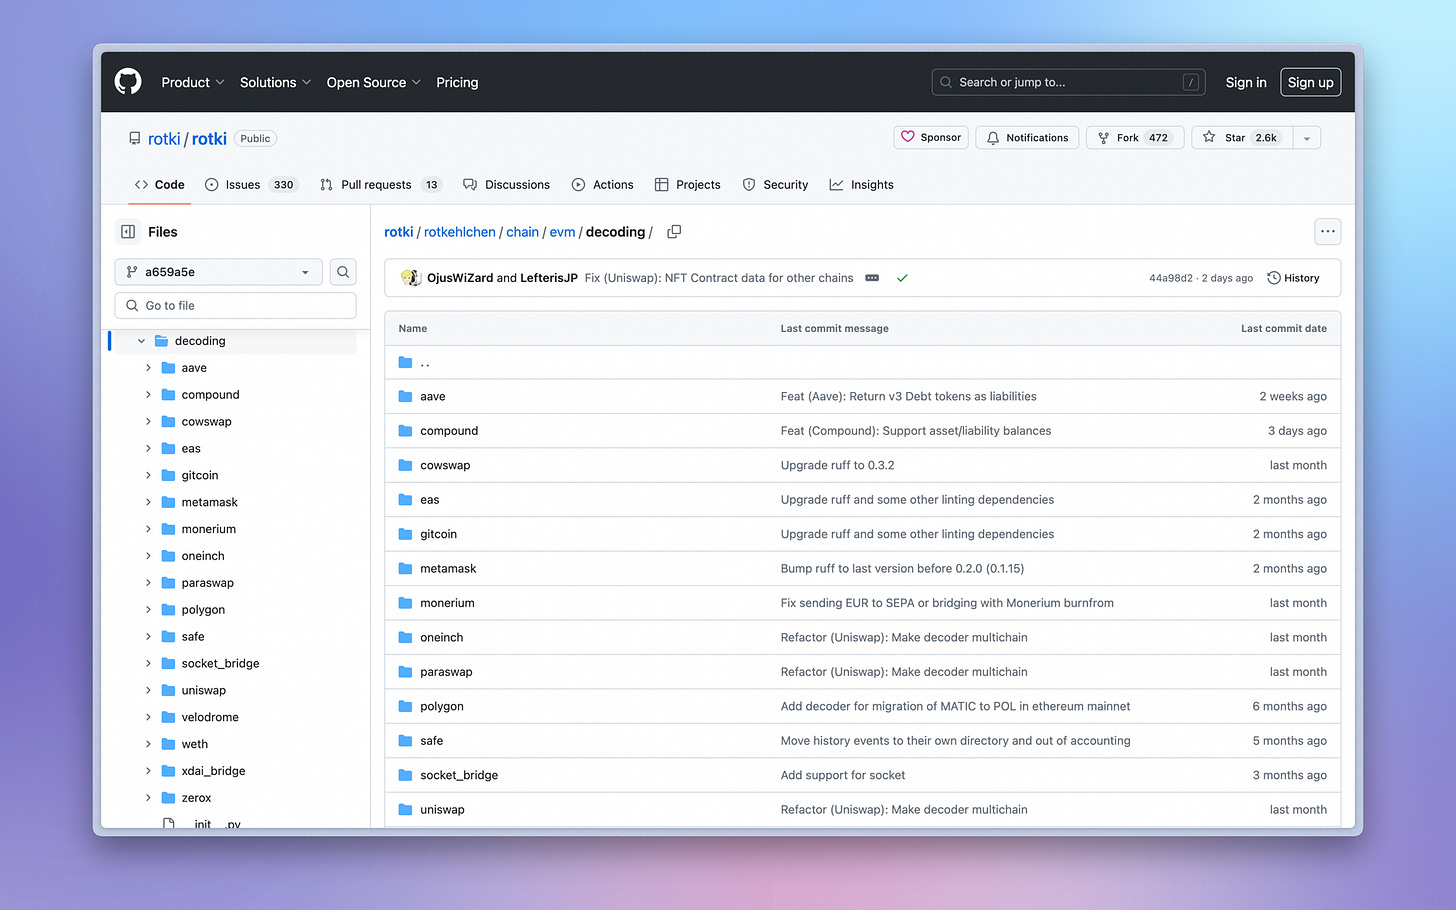Switch to the Issues tab
Viewport: 1456px width, 910px height.
pyautogui.click(x=250, y=185)
